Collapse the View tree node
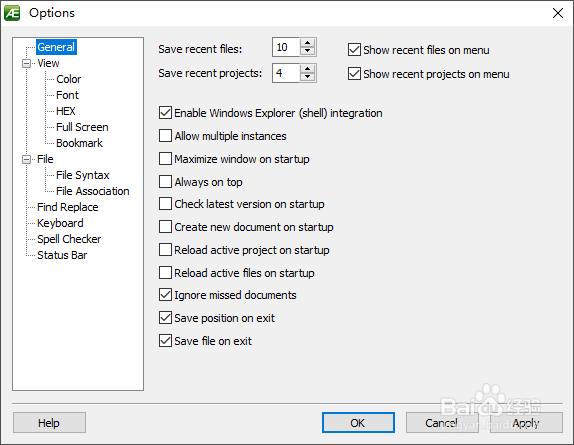 (26, 63)
